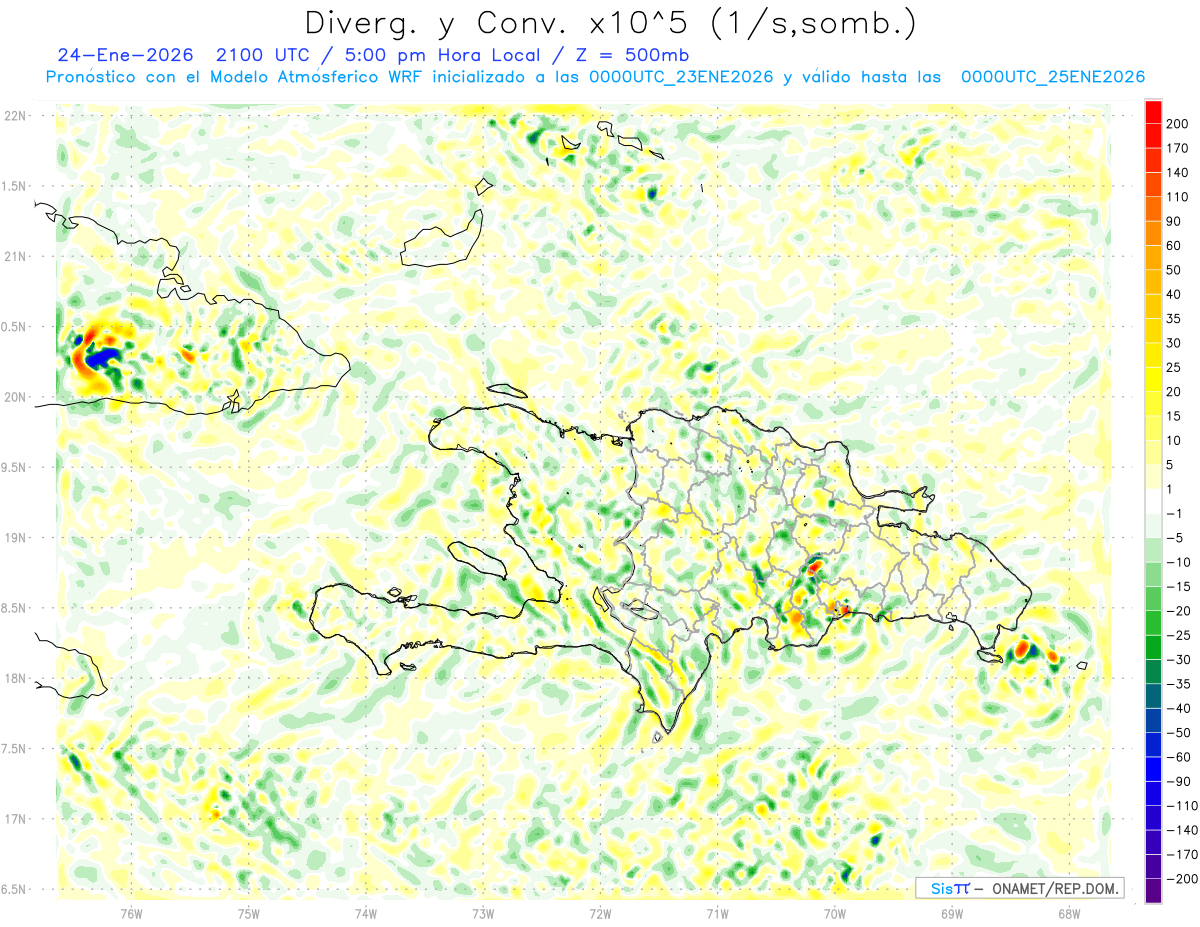The image size is (1200, 927).
Task: Click the '18N' latitude label
Action: click(x=15, y=679)
